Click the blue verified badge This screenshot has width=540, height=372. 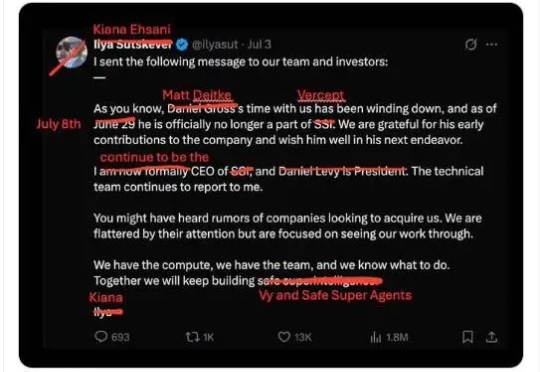tap(182, 44)
